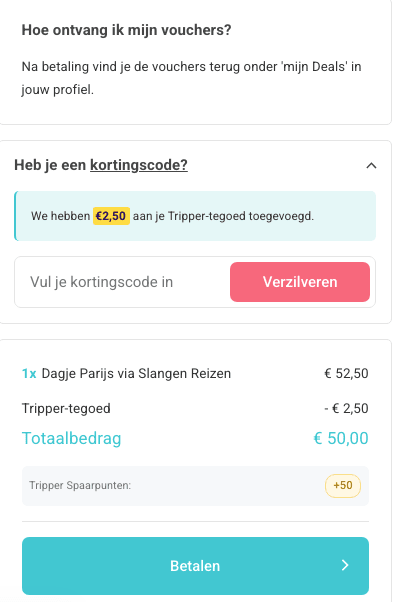
Task: Select the Dagje Parijs via Slangen Reizen item
Action: pyautogui.click(x=136, y=374)
